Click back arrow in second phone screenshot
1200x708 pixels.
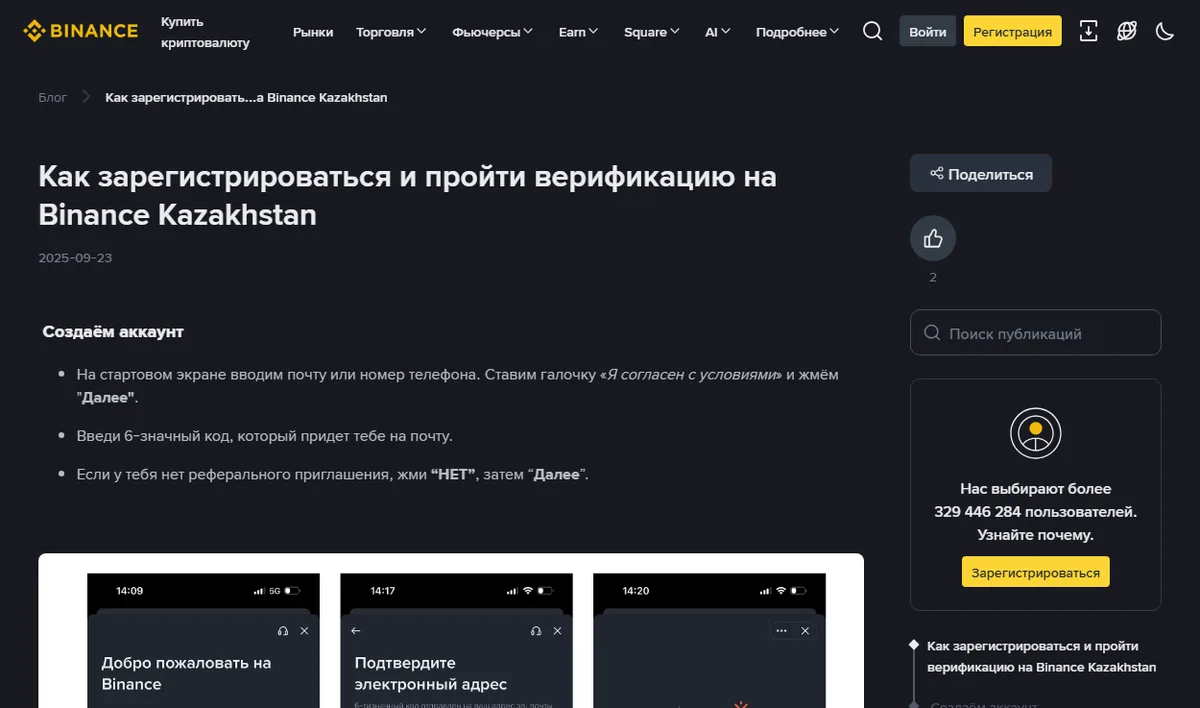tap(356, 631)
